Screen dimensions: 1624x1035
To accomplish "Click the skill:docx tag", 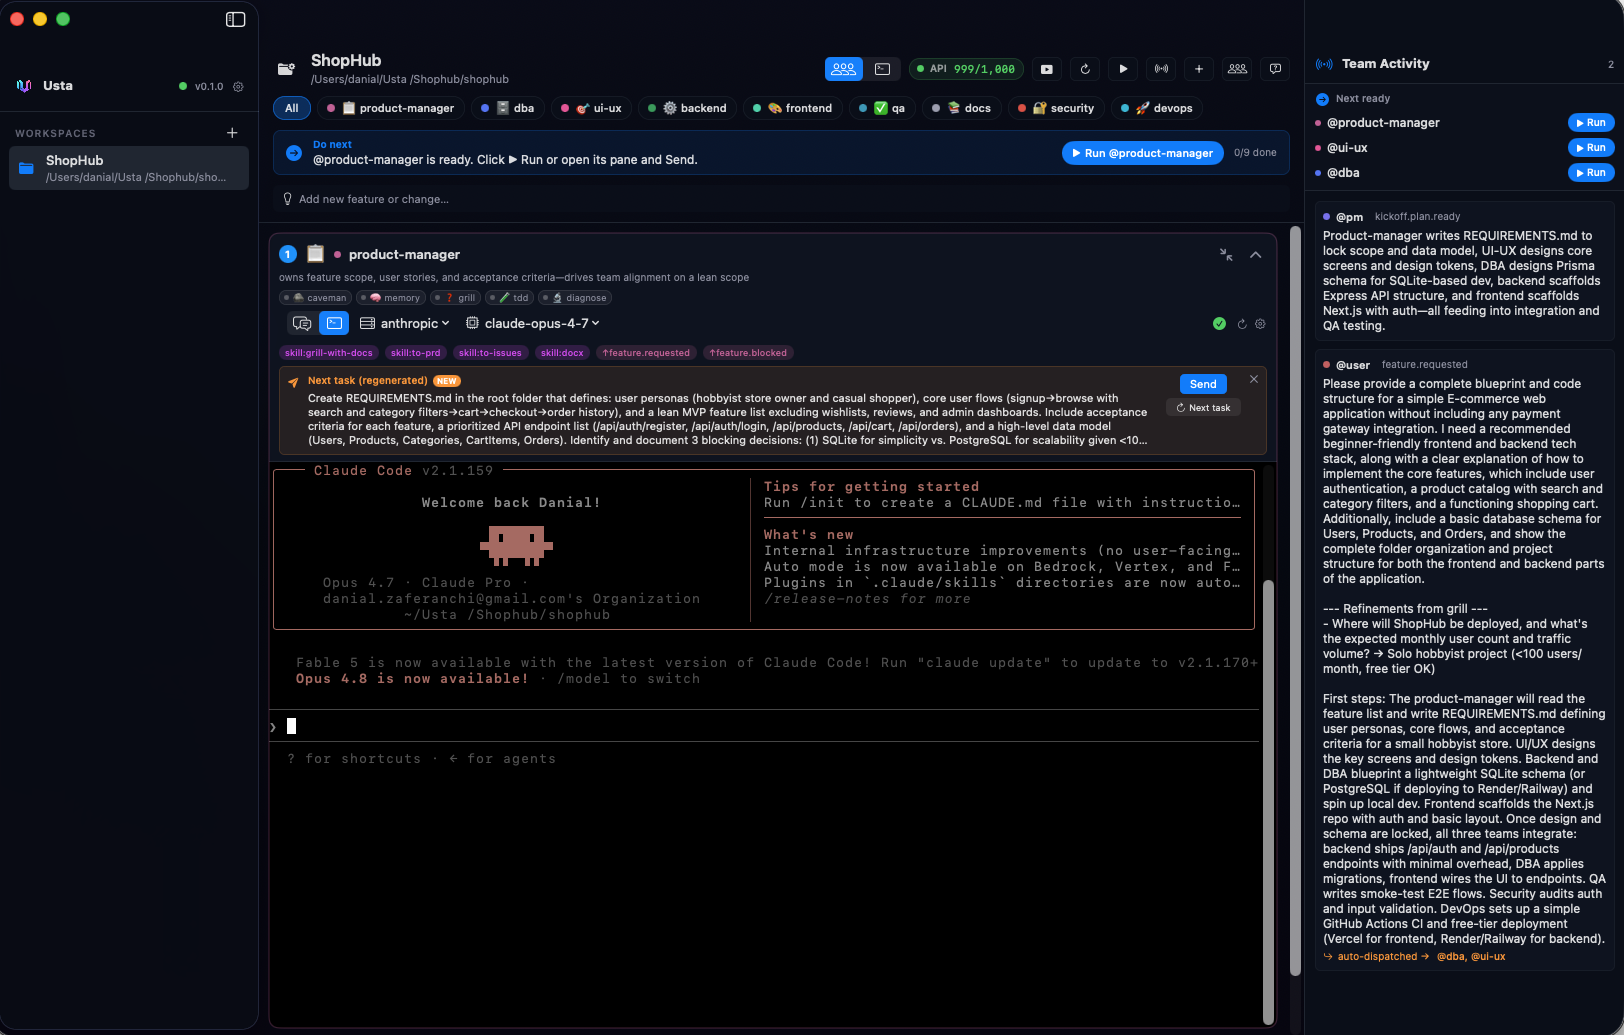I will tap(562, 353).
